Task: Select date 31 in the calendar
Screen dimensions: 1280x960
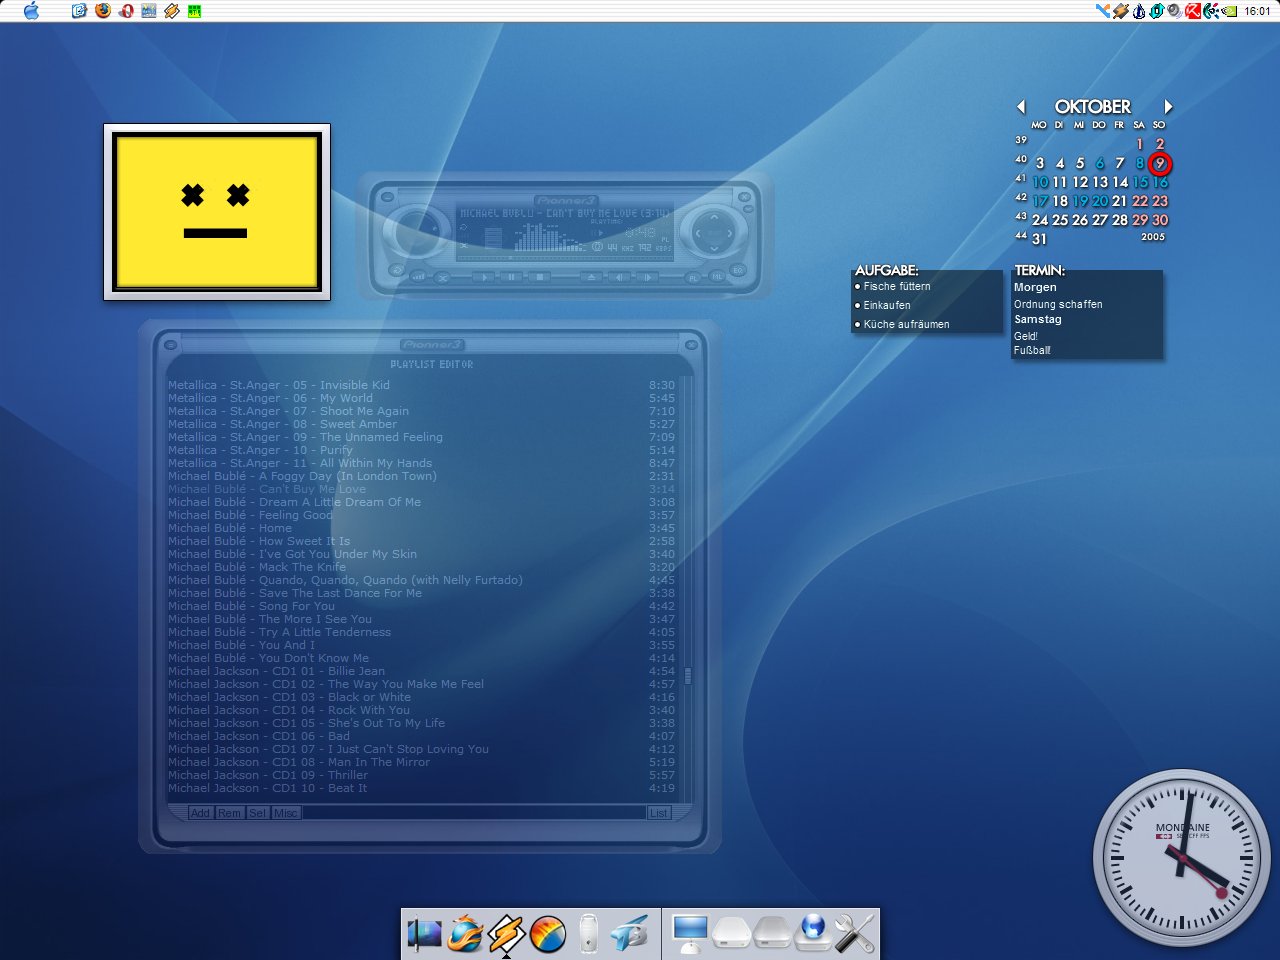Action: pyautogui.click(x=1040, y=239)
